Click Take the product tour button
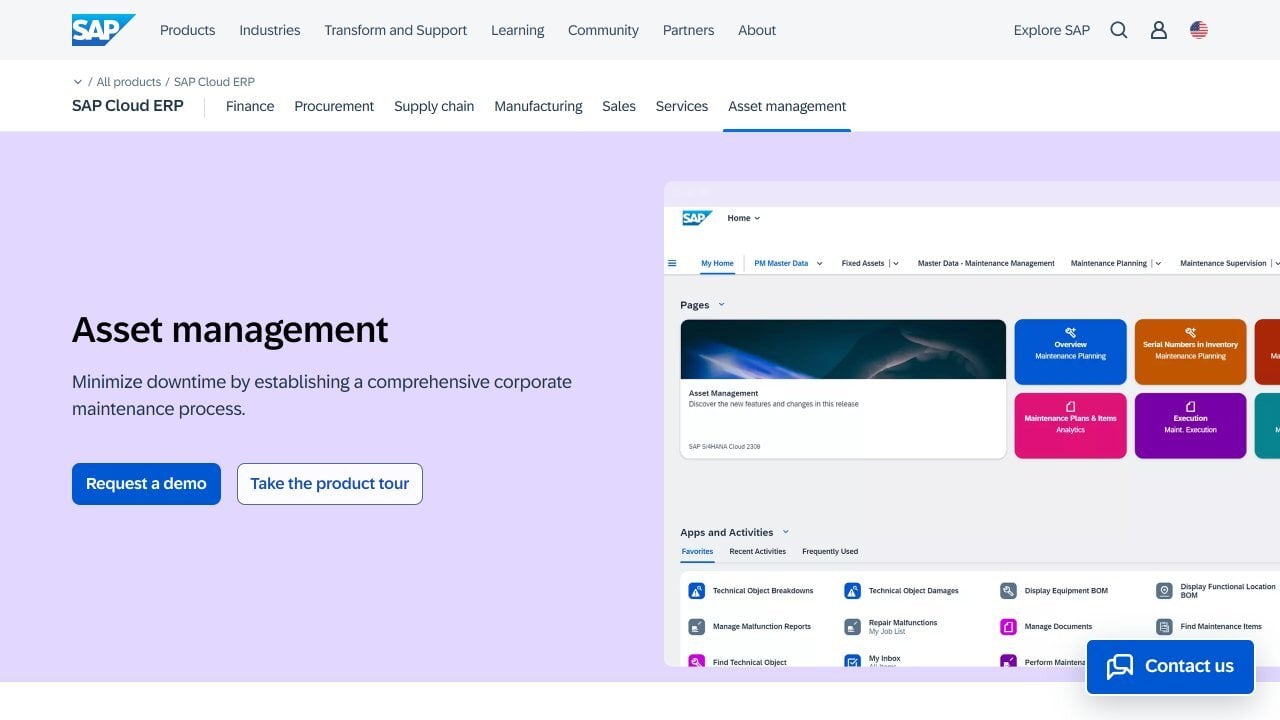The width and height of the screenshot is (1280, 720). point(330,484)
